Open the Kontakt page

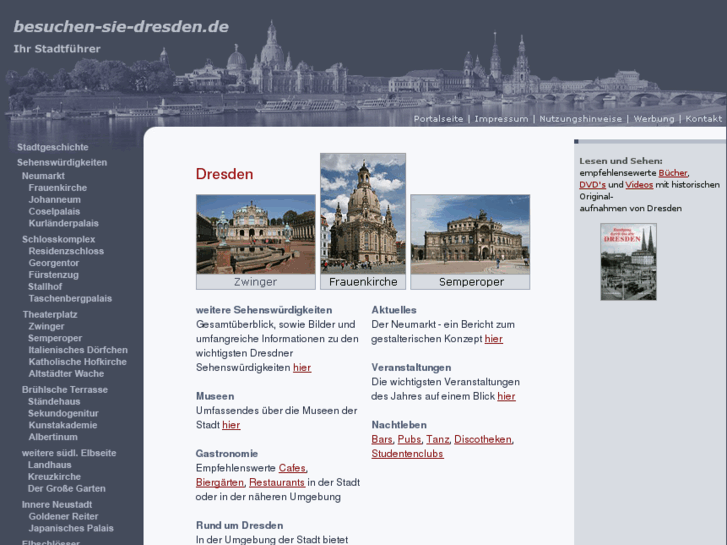point(703,119)
